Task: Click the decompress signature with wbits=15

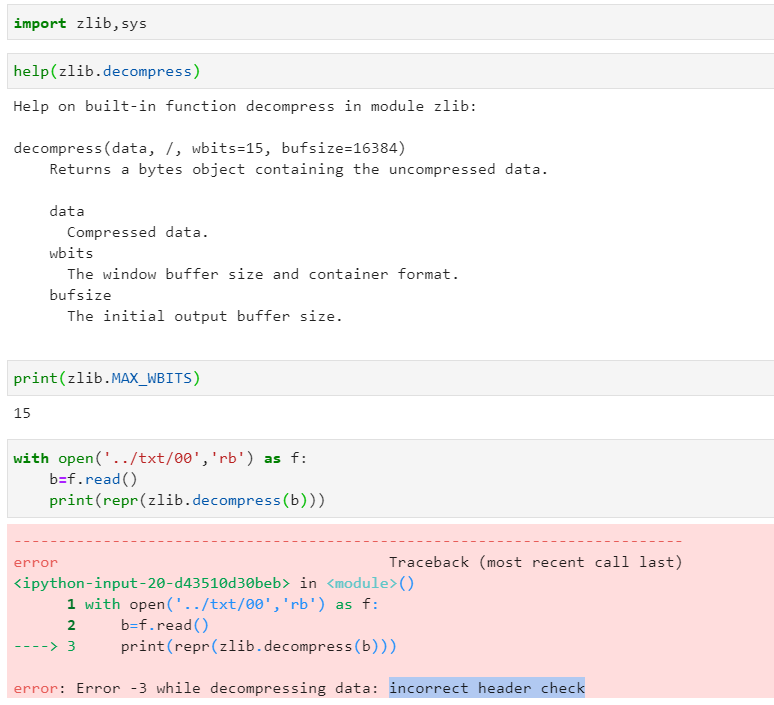Action: [209, 148]
